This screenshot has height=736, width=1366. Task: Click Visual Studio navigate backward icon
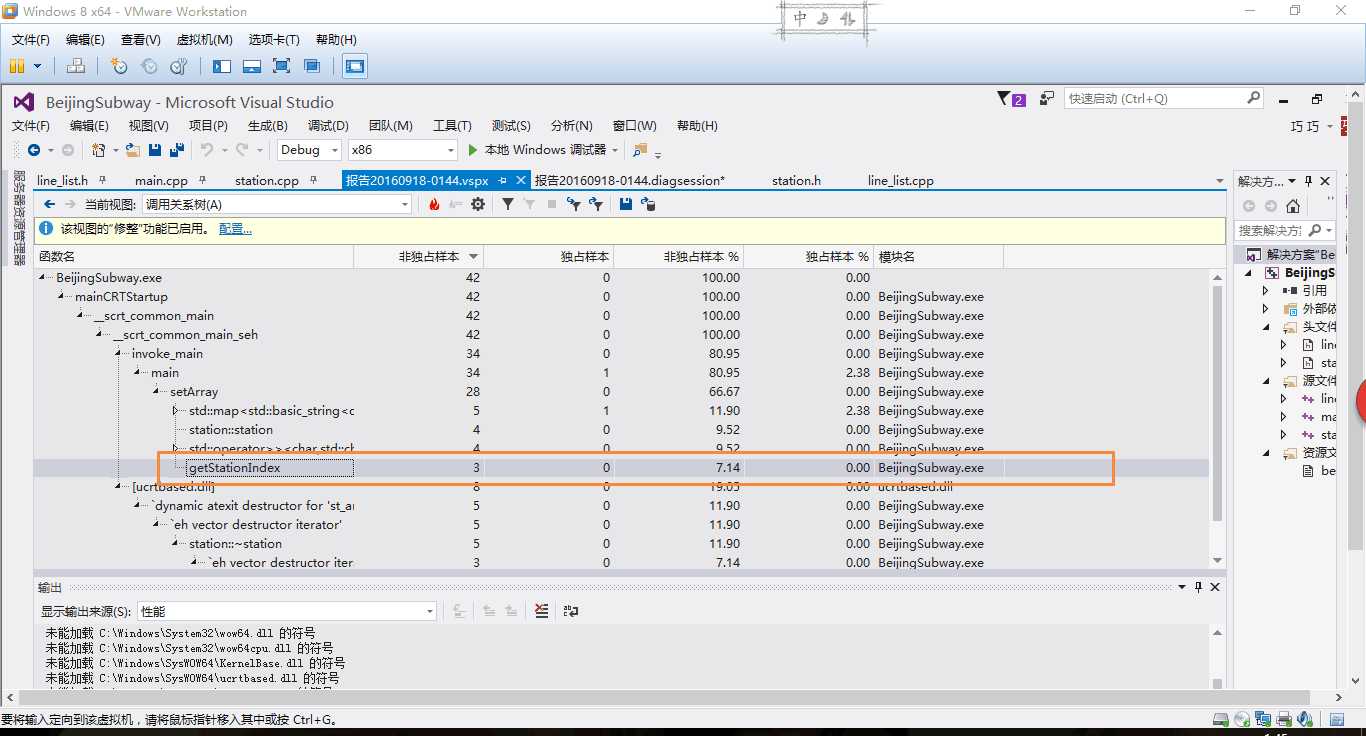coord(34,150)
